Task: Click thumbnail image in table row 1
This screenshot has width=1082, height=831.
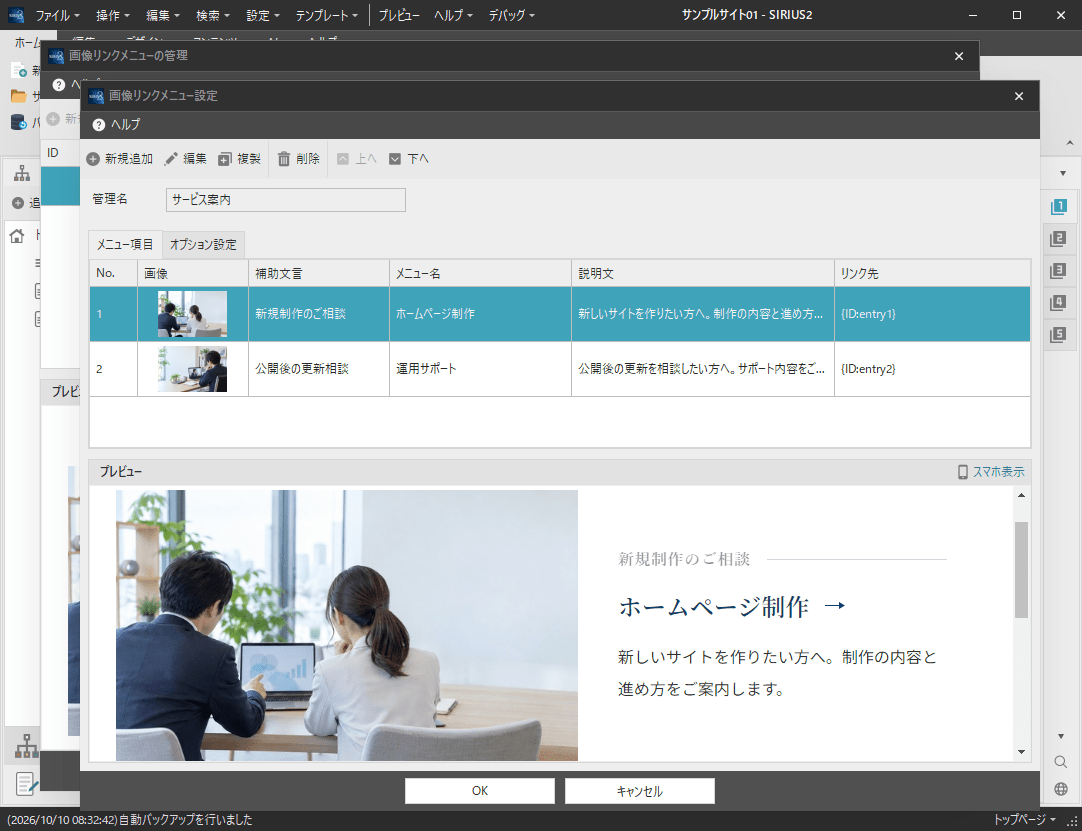Action: tap(193, 314)
